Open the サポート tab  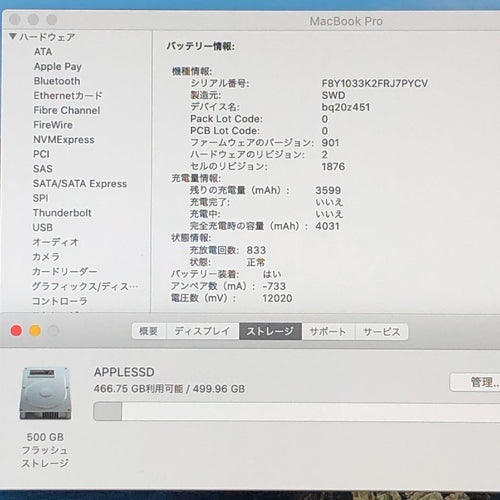pos(328,332)
